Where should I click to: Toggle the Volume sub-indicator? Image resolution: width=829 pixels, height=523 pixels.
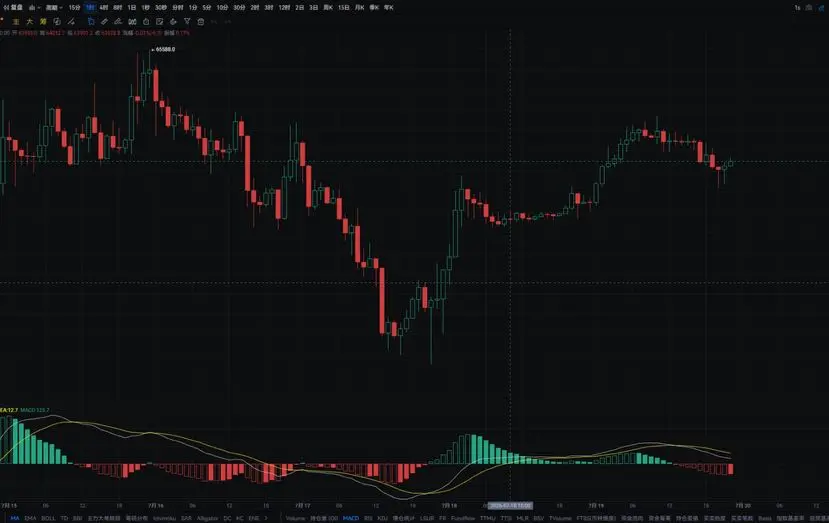click(295, 518)
